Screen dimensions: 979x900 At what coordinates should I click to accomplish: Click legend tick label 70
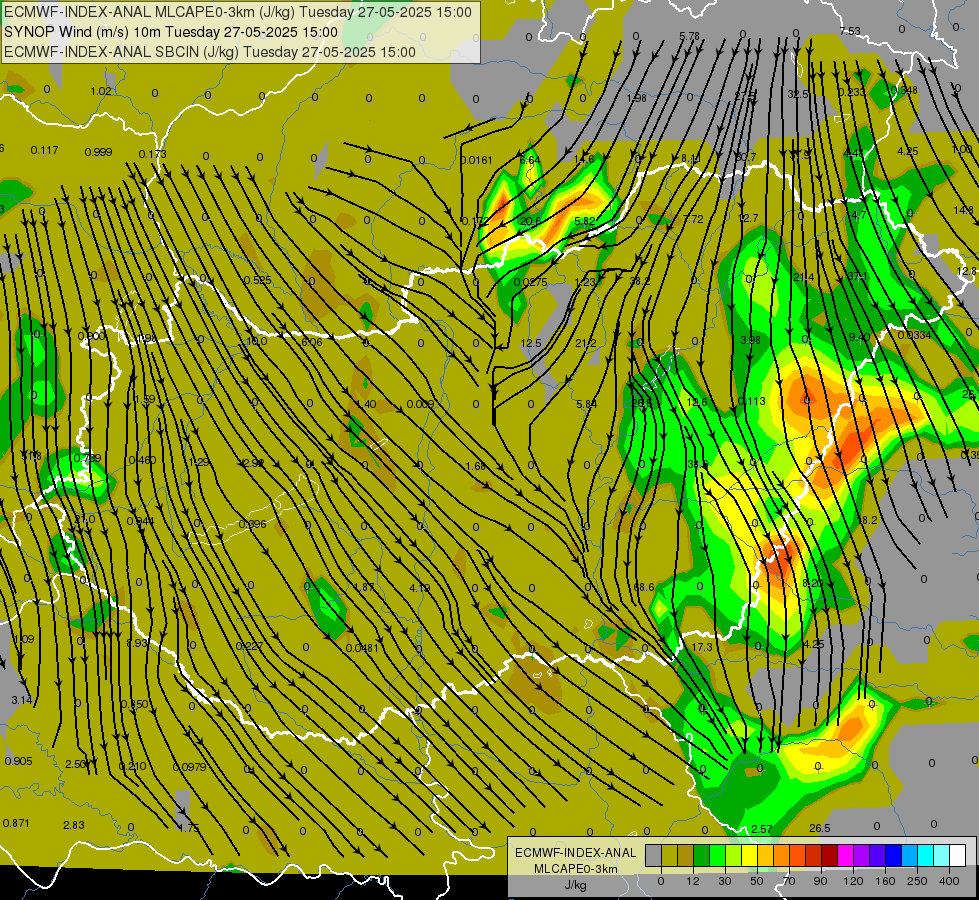[789, 881]
